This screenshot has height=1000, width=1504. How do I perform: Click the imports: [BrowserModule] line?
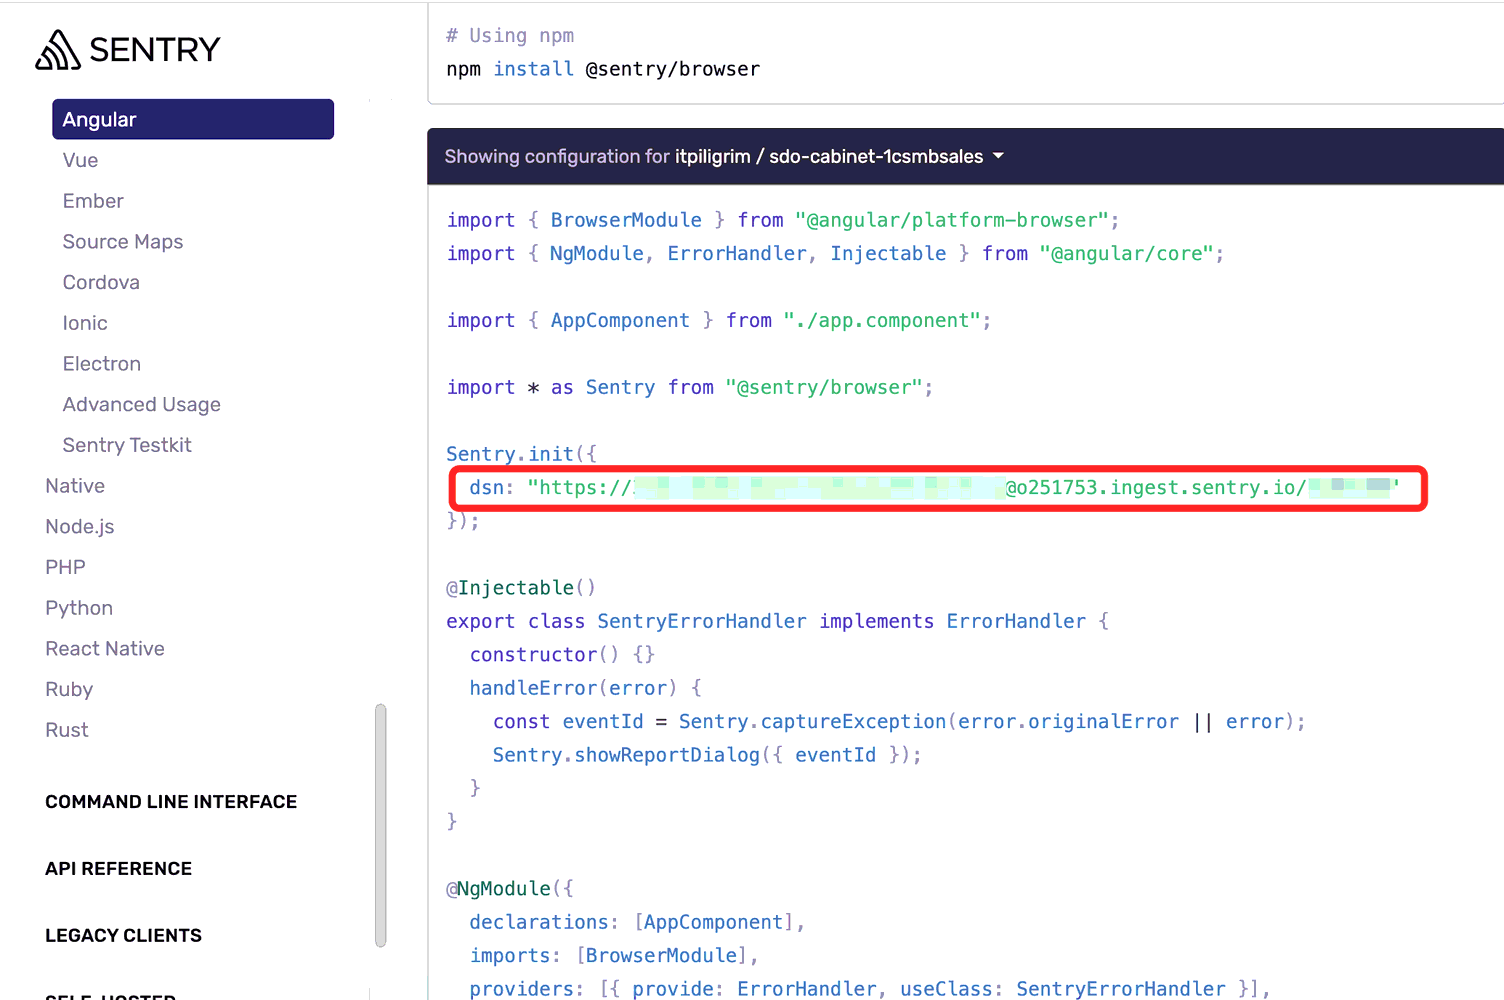614,956
